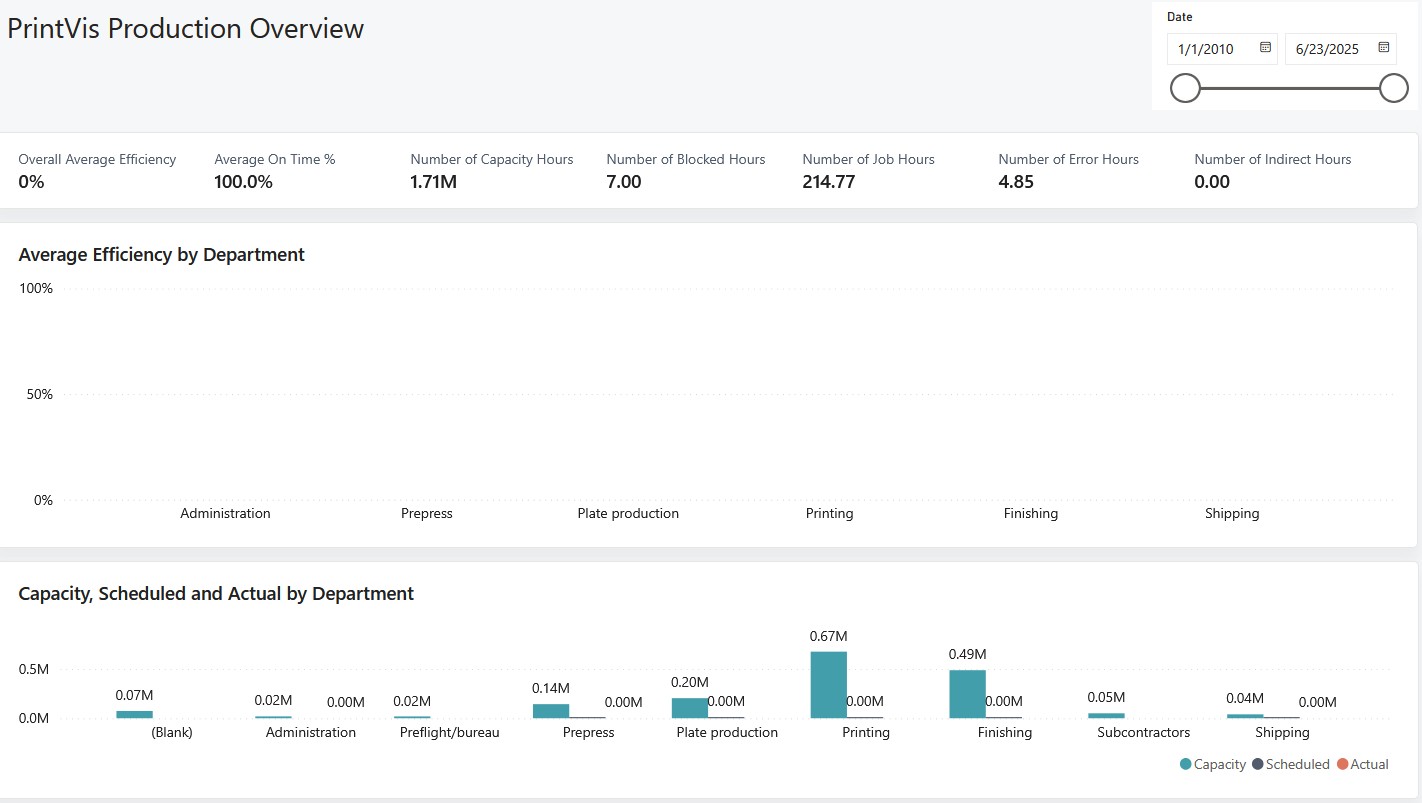
Task: Click the Average Efficiency by Department chart title
Action: pos(161,255)
